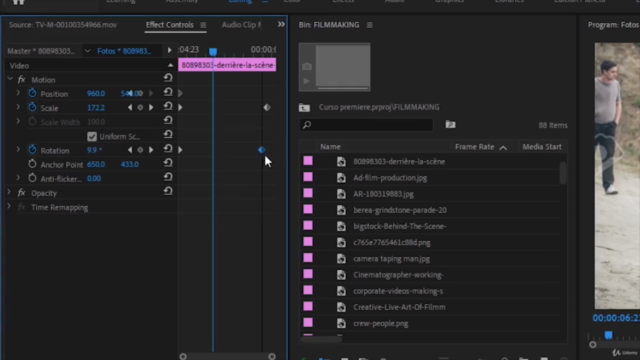Click the pink label of AR-180319883.jpg

pos(308,193)
